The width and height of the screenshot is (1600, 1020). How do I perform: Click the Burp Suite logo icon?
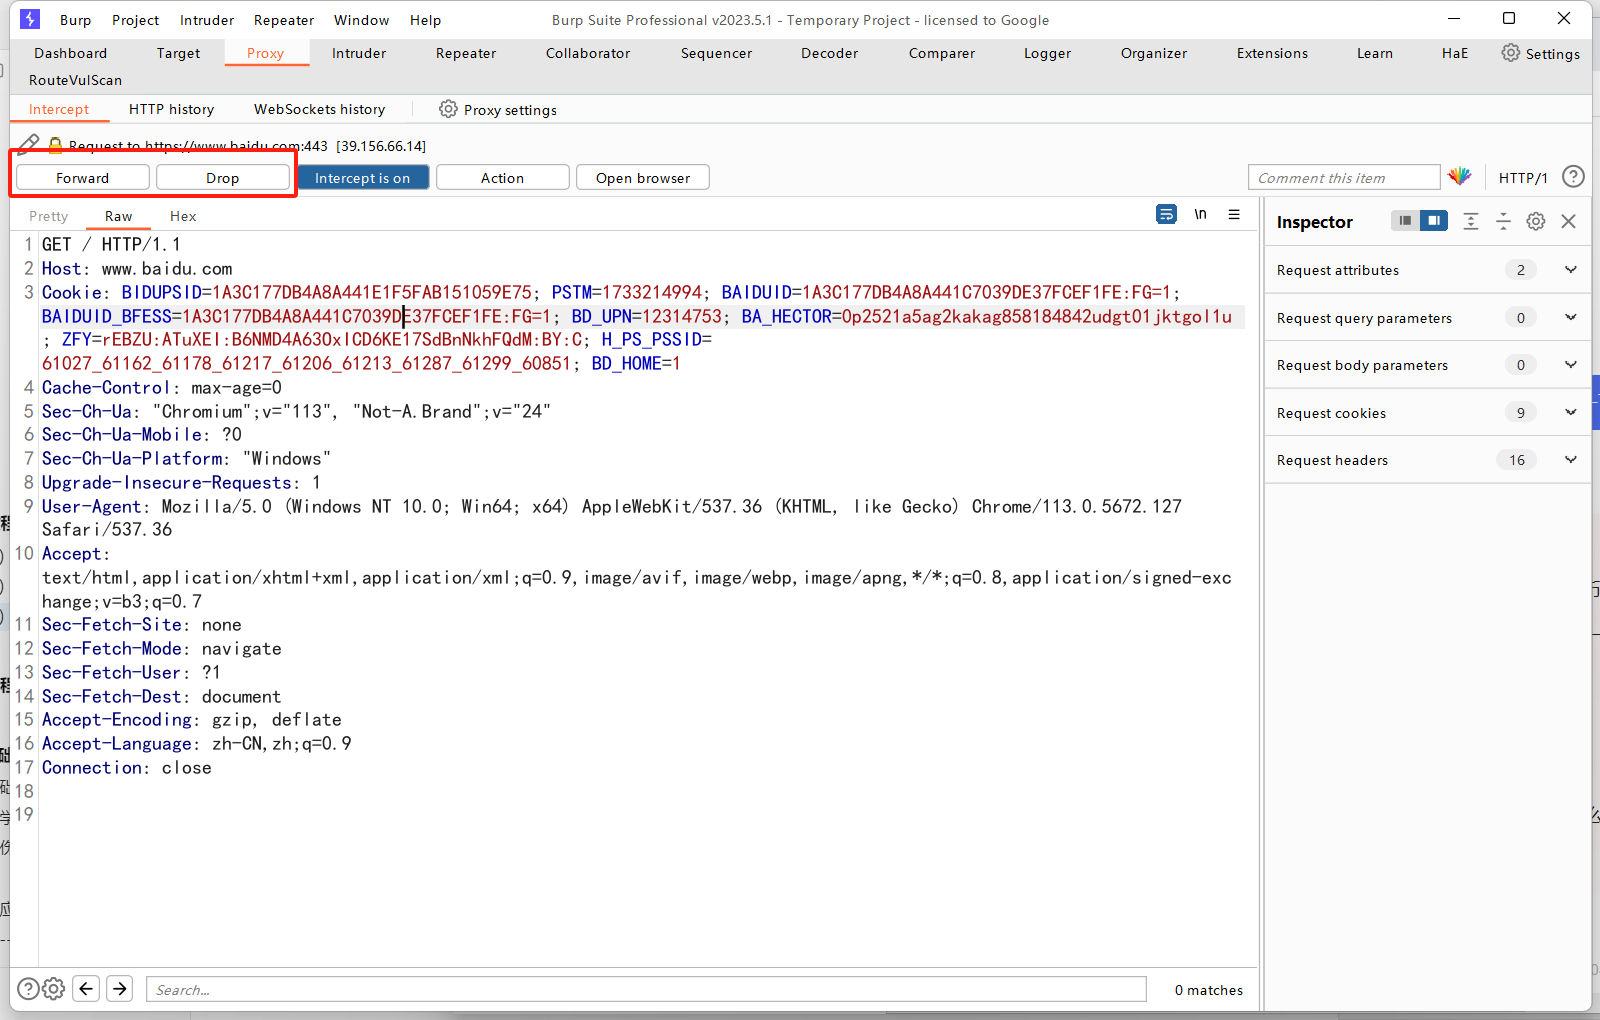coord(30,19)
